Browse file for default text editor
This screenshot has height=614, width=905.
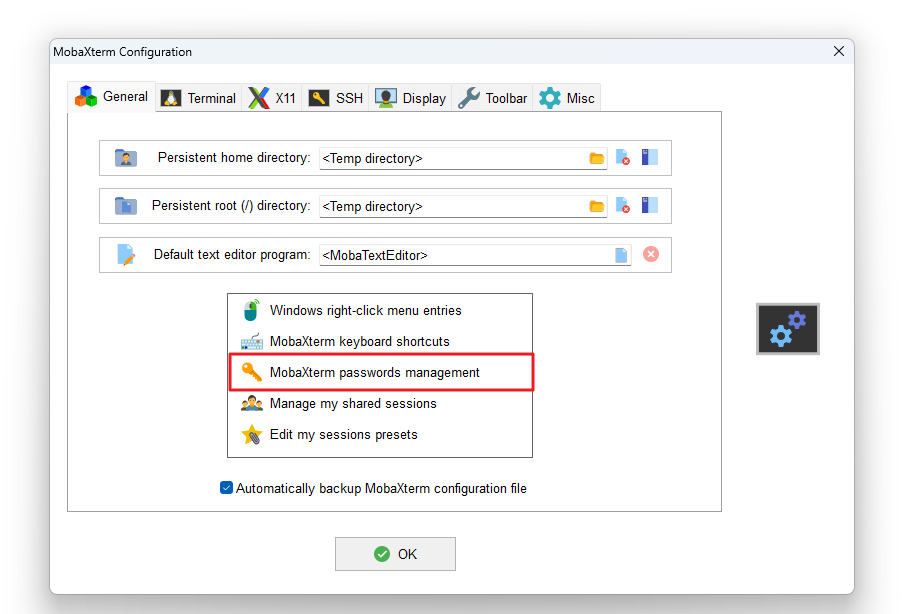[x=621, y=255]
